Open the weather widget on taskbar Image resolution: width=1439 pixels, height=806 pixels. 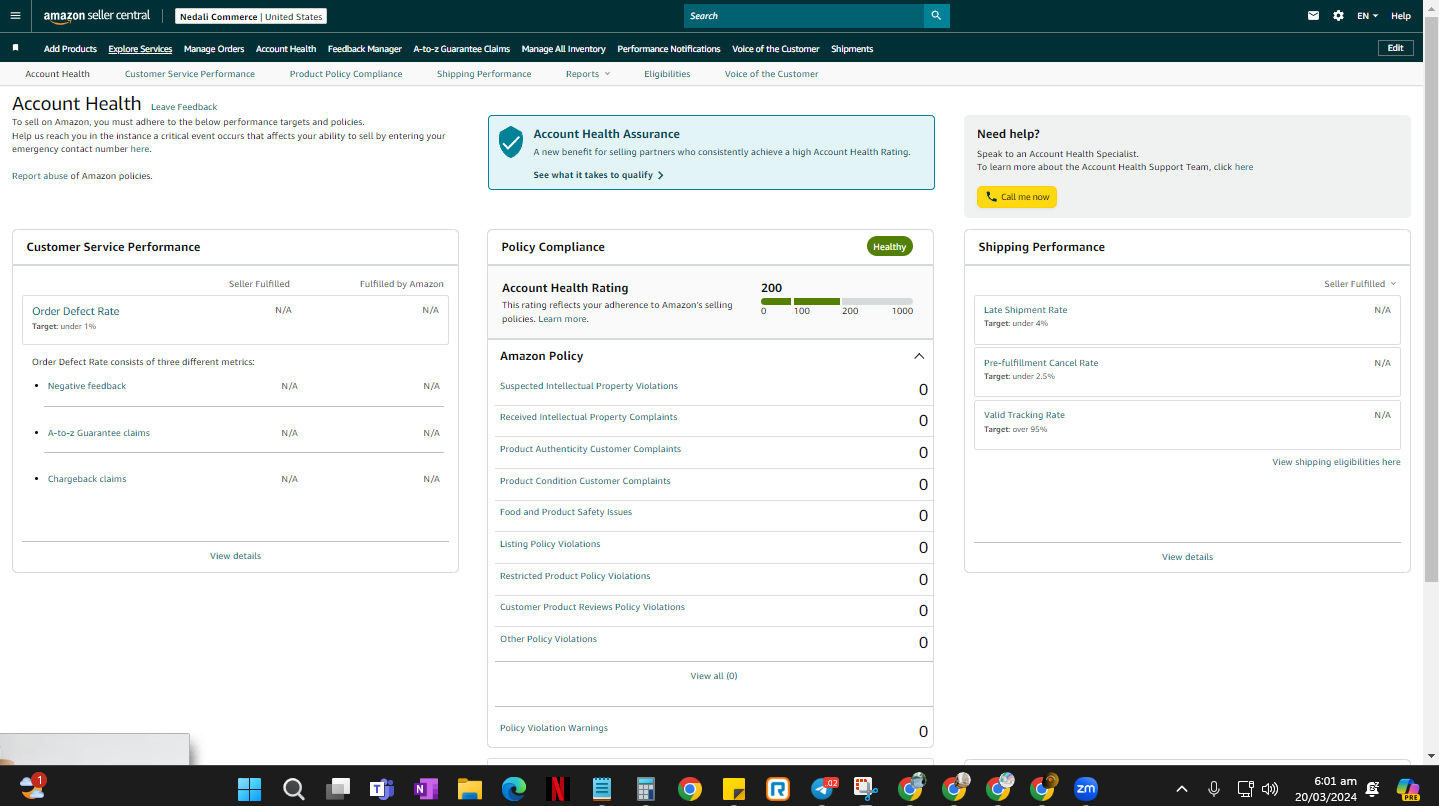pos(32,787)
